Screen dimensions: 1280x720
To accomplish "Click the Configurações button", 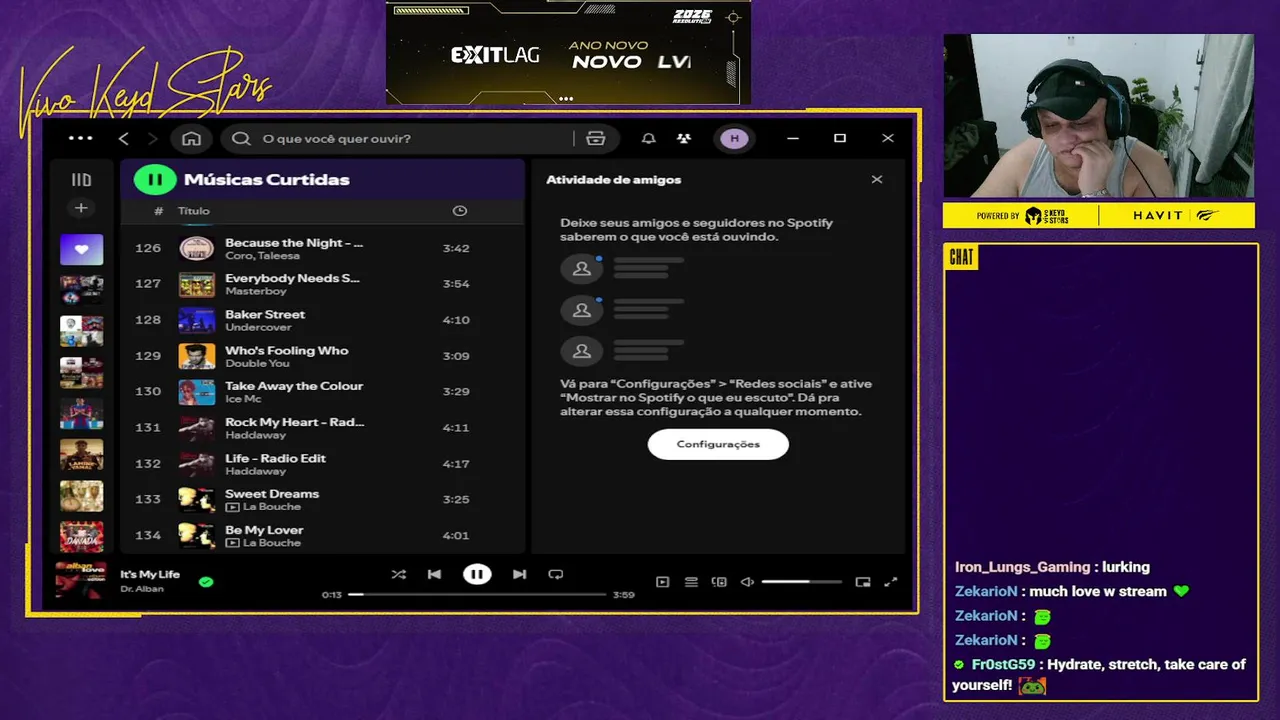I will tap(718, 444).
